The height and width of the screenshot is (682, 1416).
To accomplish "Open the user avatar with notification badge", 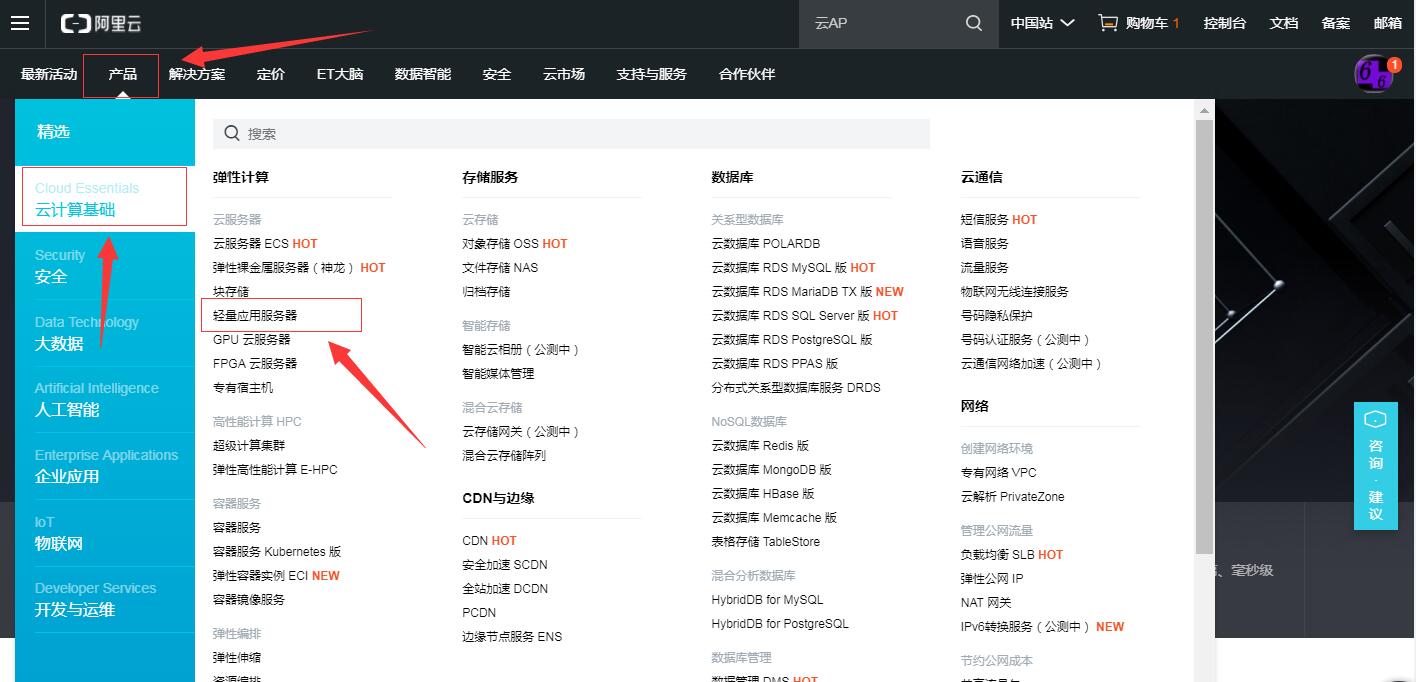I will (x=1375, y=73).
